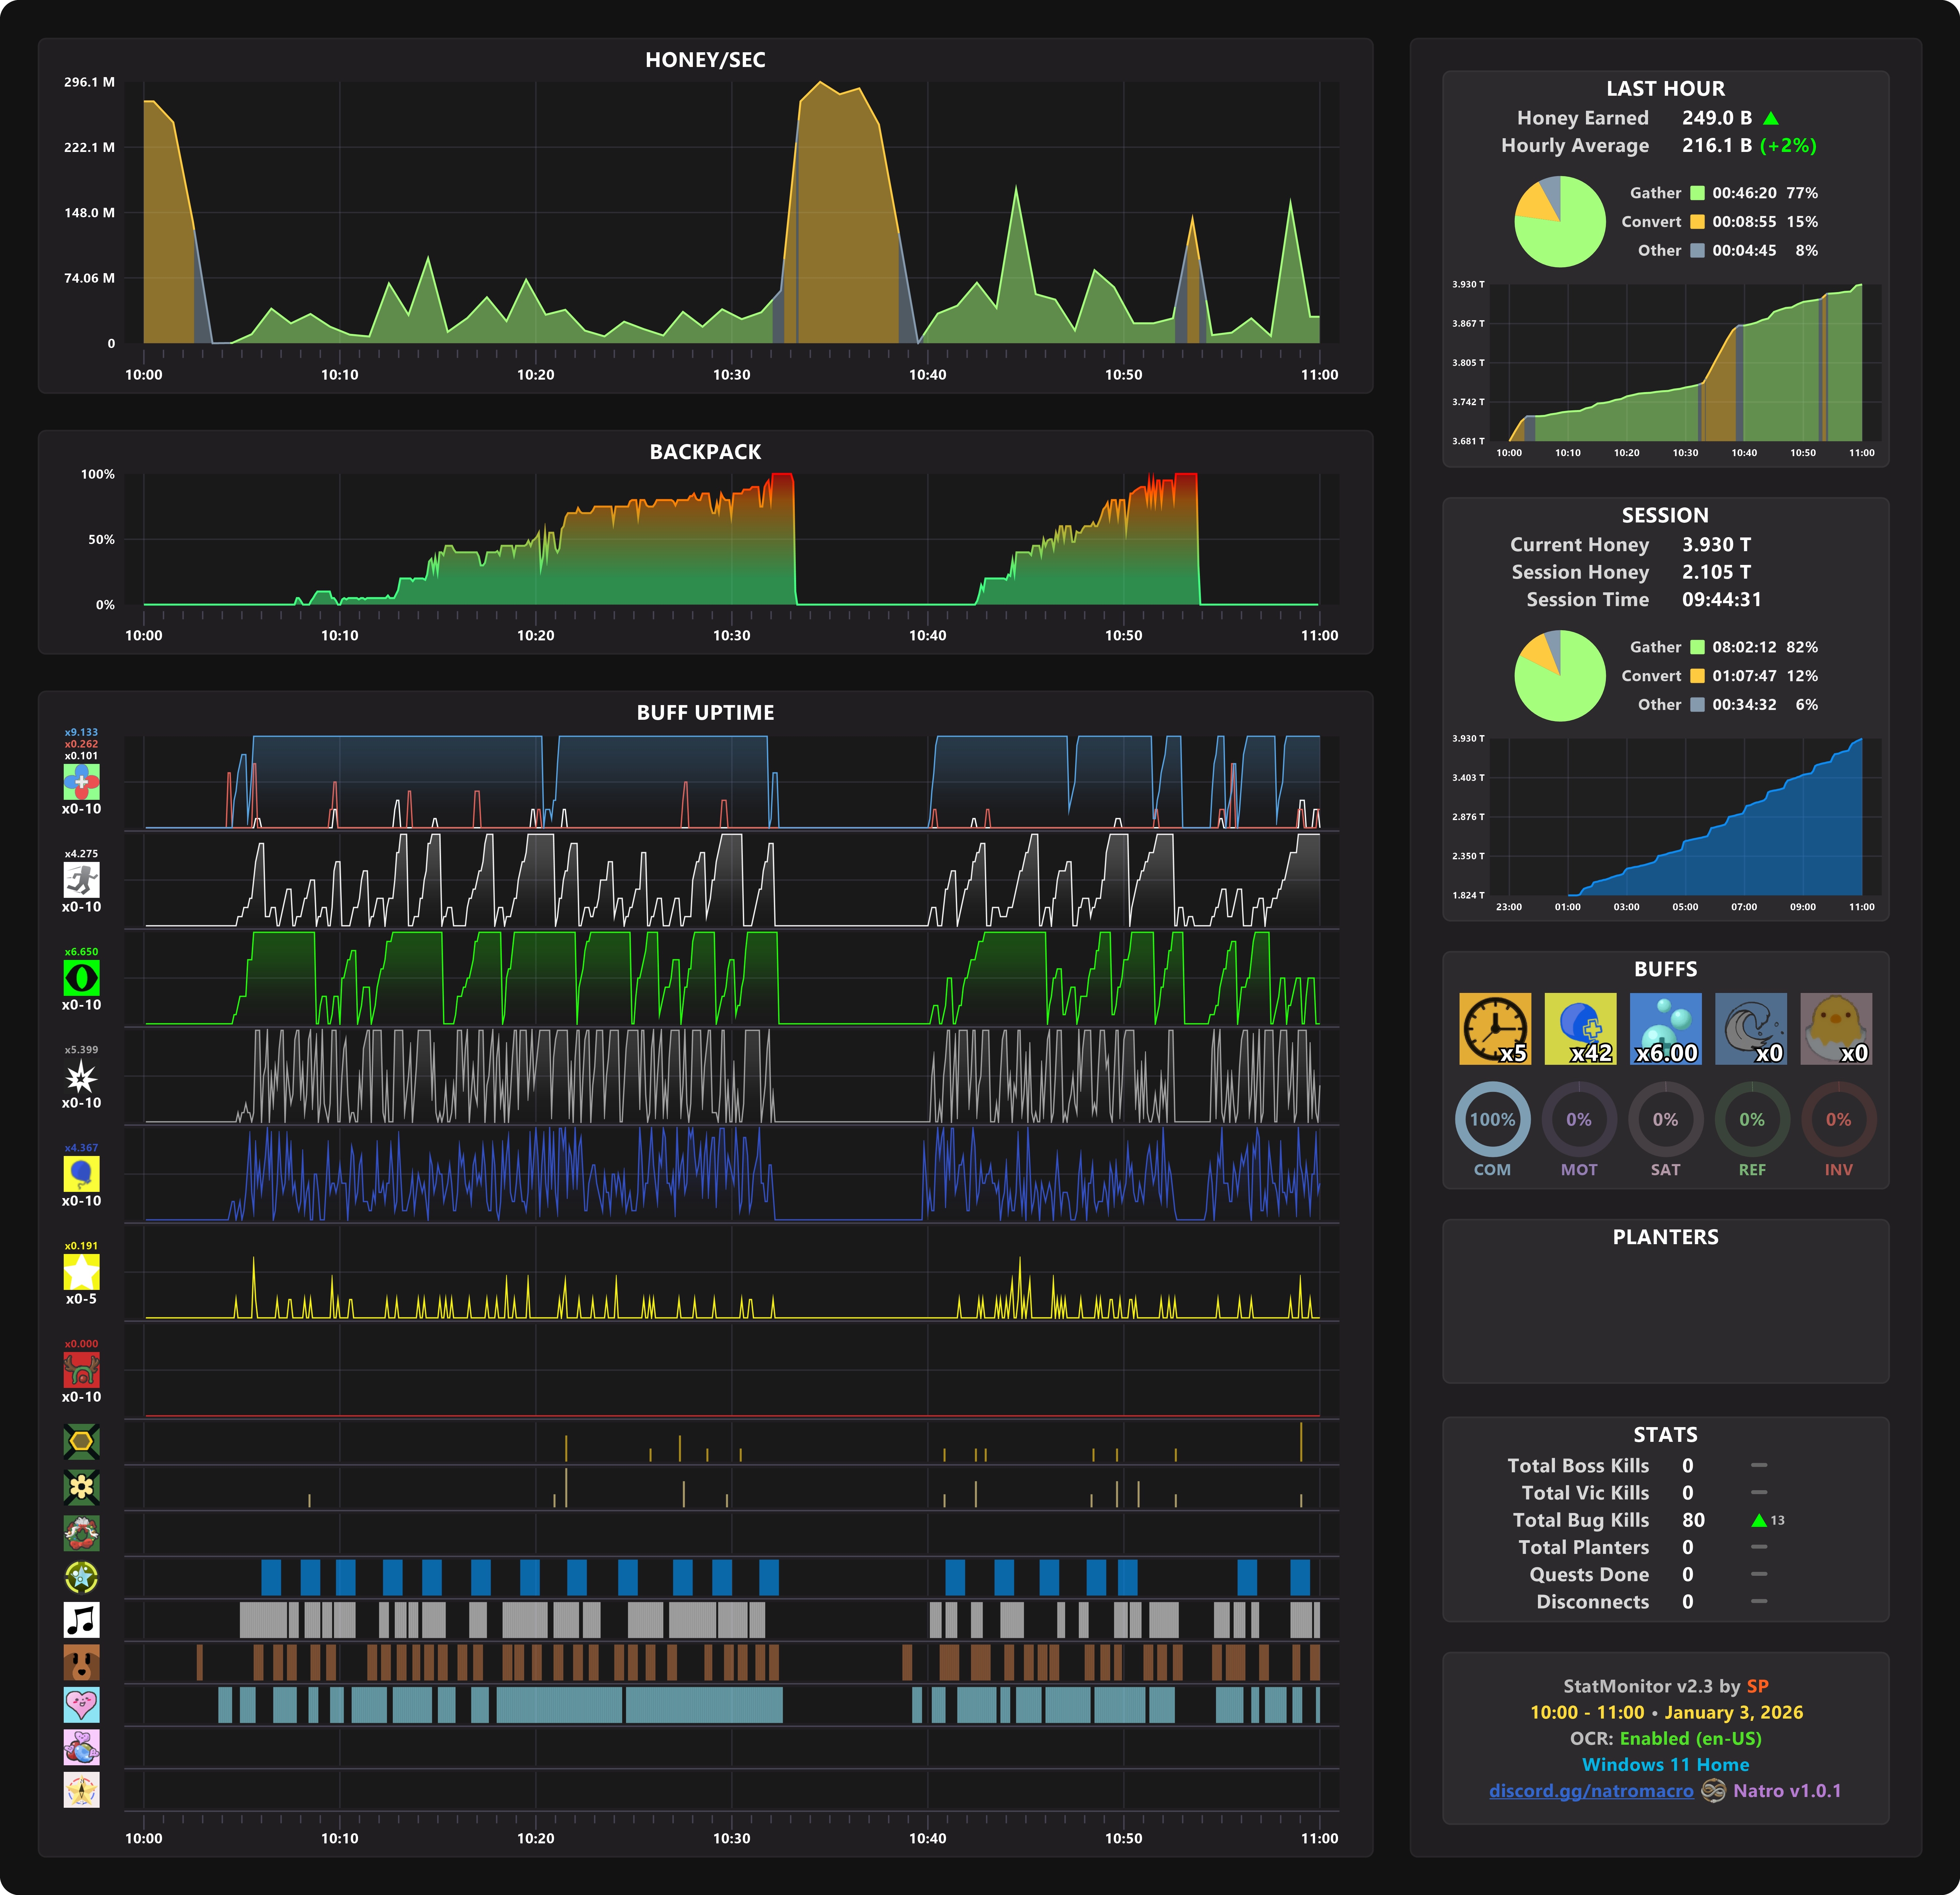The image size is (1960, 1895).
Task: Click the yellow star buff icon
Action: pos(81,1272)
